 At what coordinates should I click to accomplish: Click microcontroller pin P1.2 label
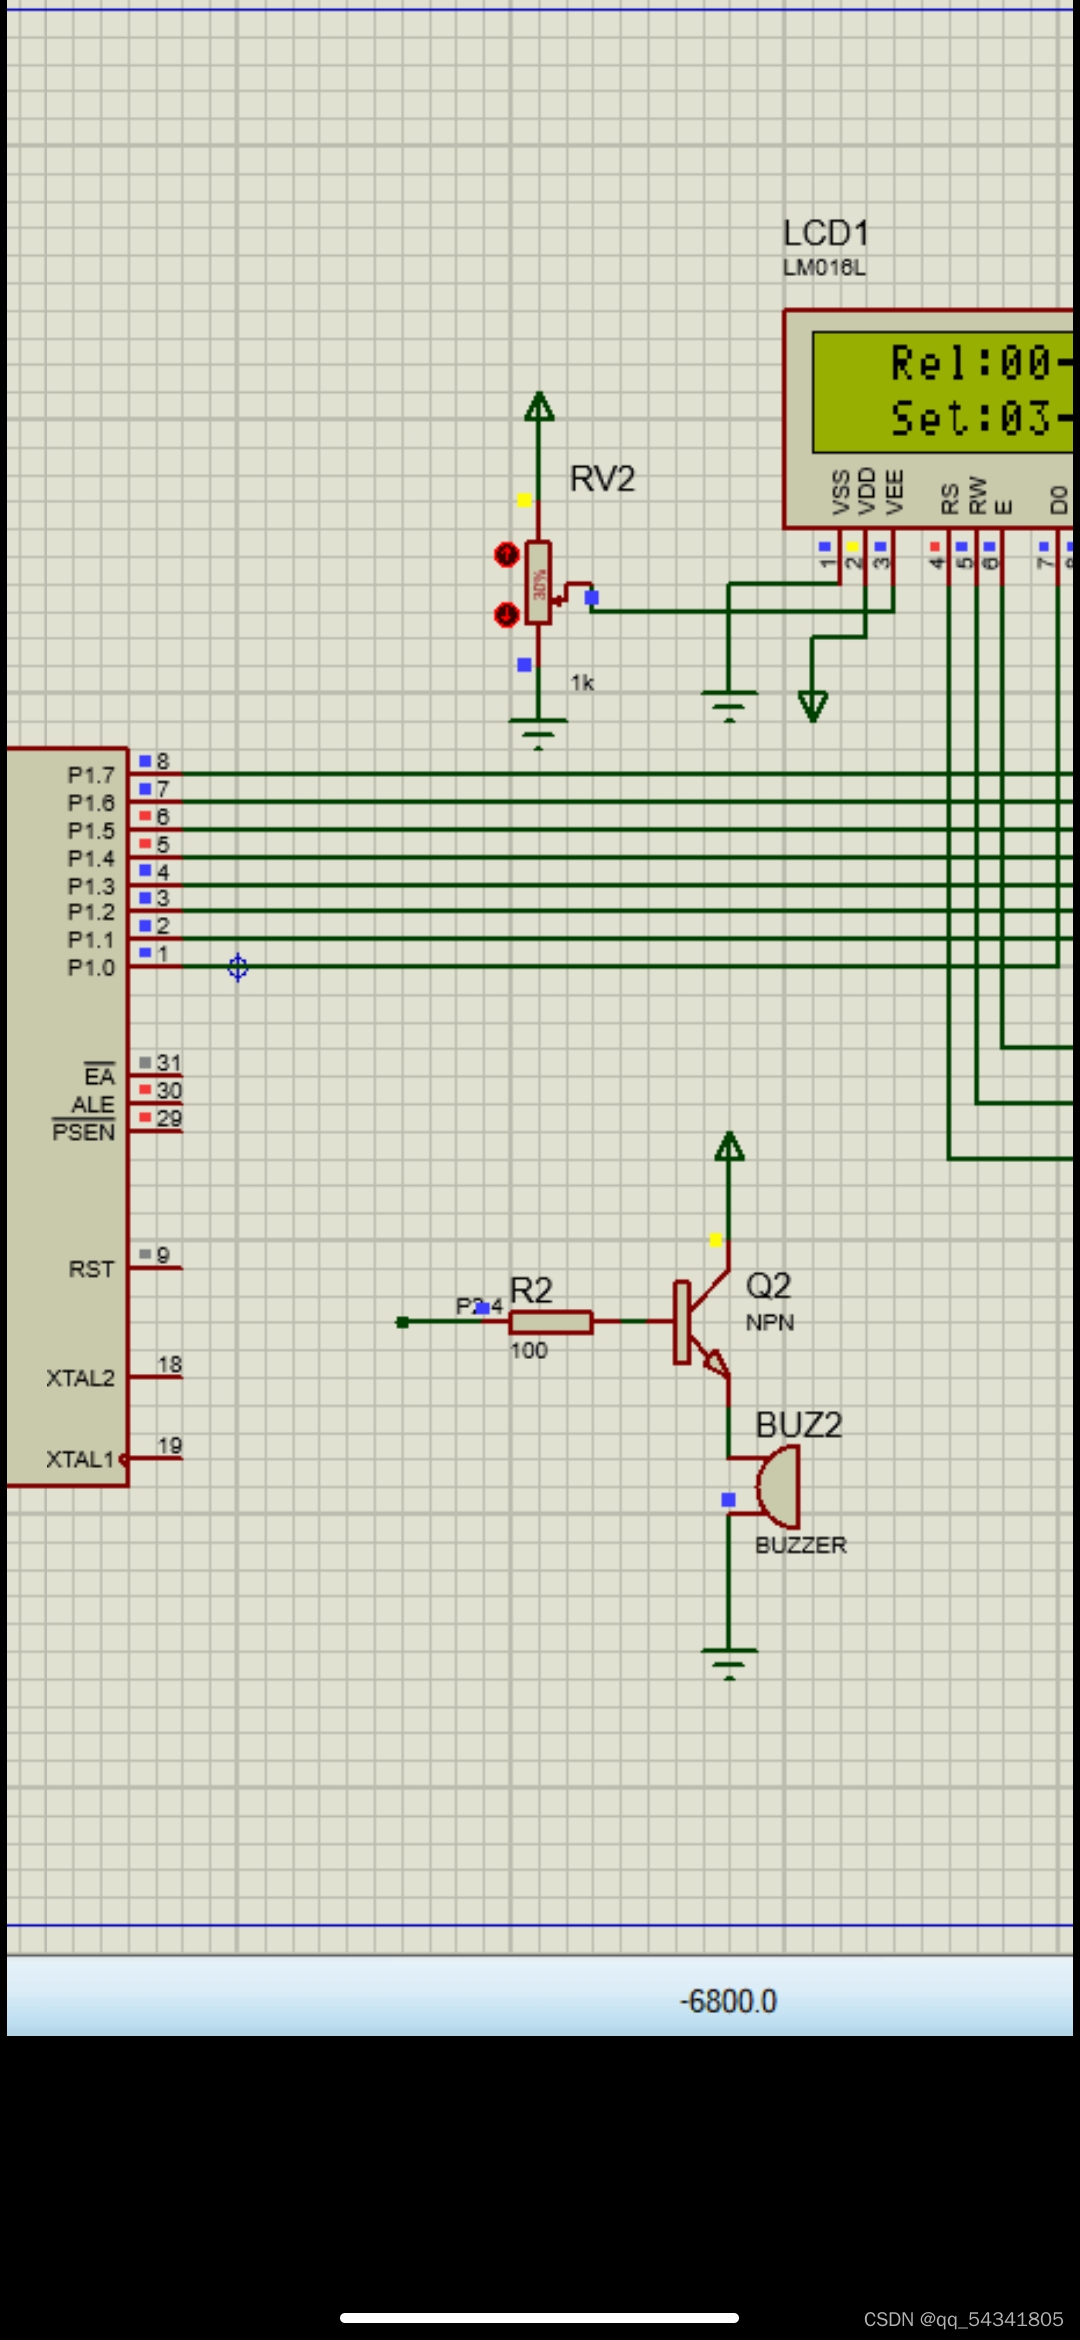tap(91, 912)
